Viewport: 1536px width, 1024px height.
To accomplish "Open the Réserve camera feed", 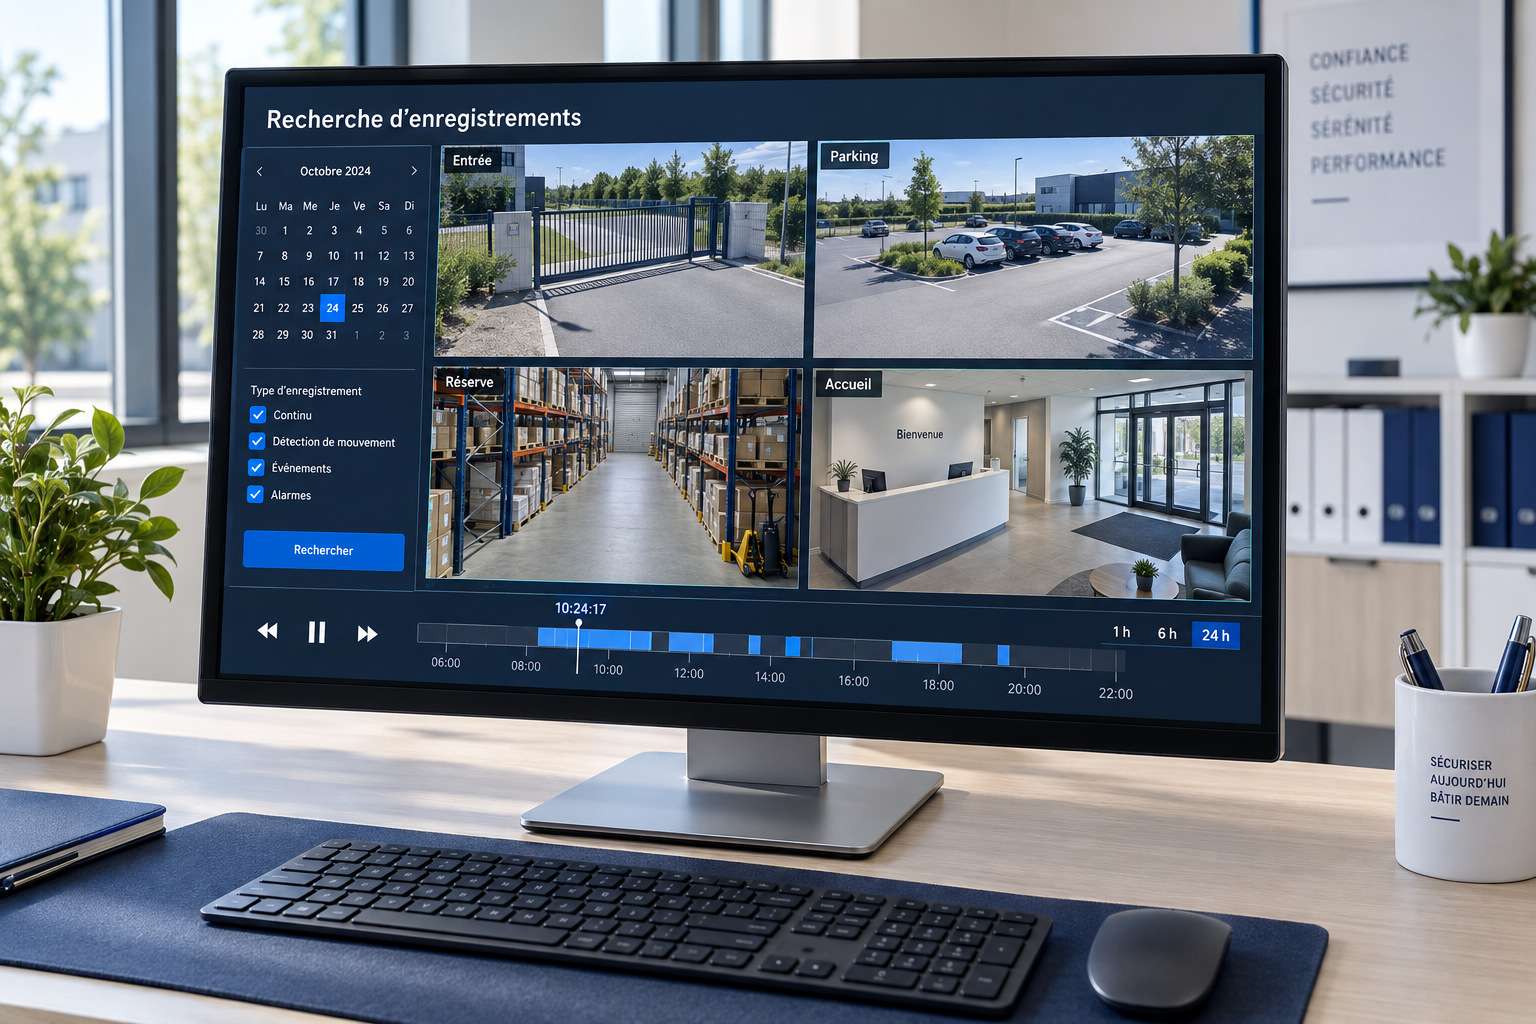I will coord(616,475).
